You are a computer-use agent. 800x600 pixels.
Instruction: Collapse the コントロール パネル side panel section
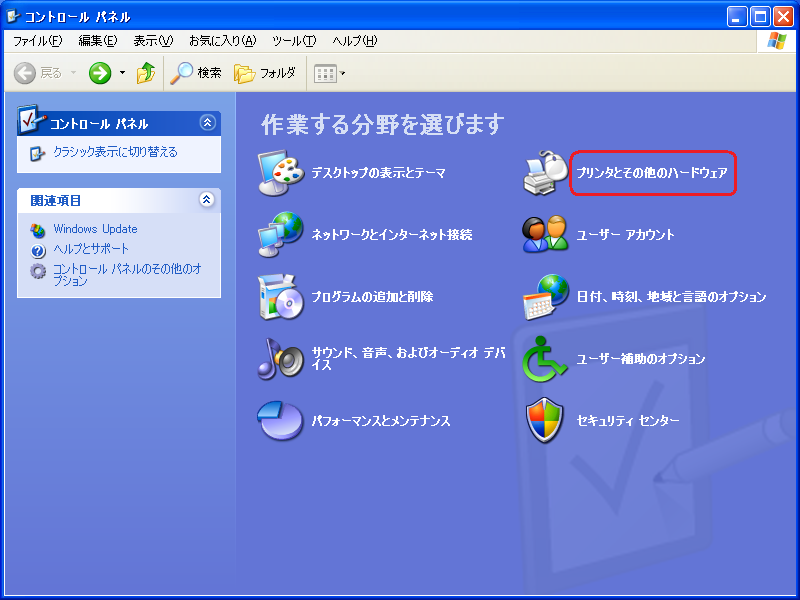point(207,123)
